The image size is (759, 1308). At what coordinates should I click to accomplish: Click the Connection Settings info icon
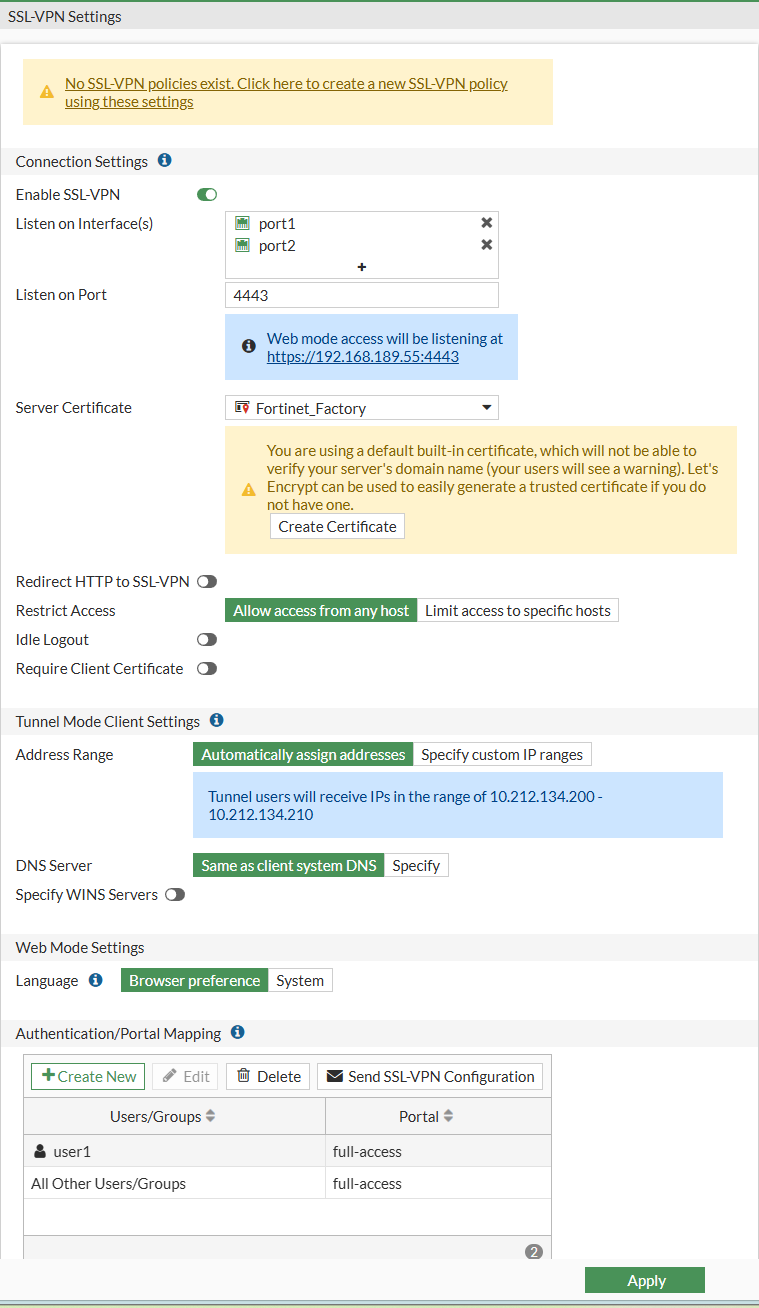165,160
